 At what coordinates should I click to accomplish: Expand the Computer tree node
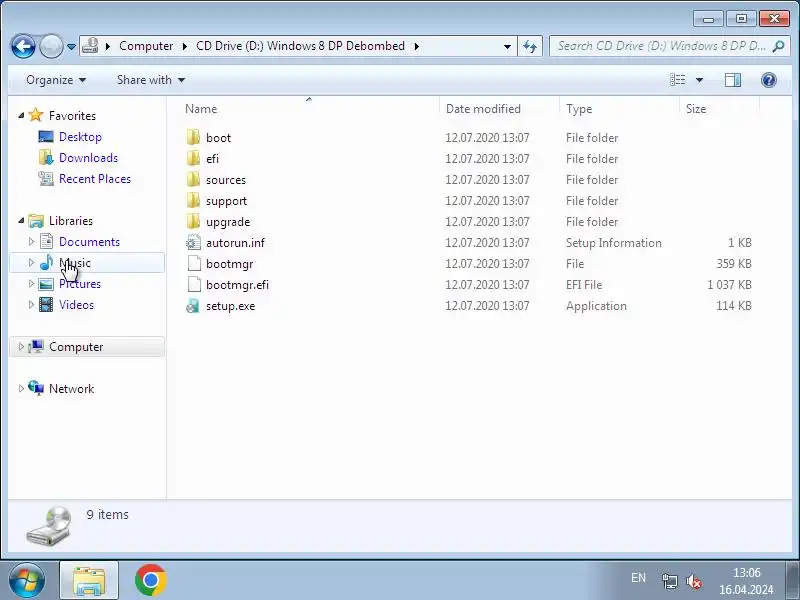[21, 346]
